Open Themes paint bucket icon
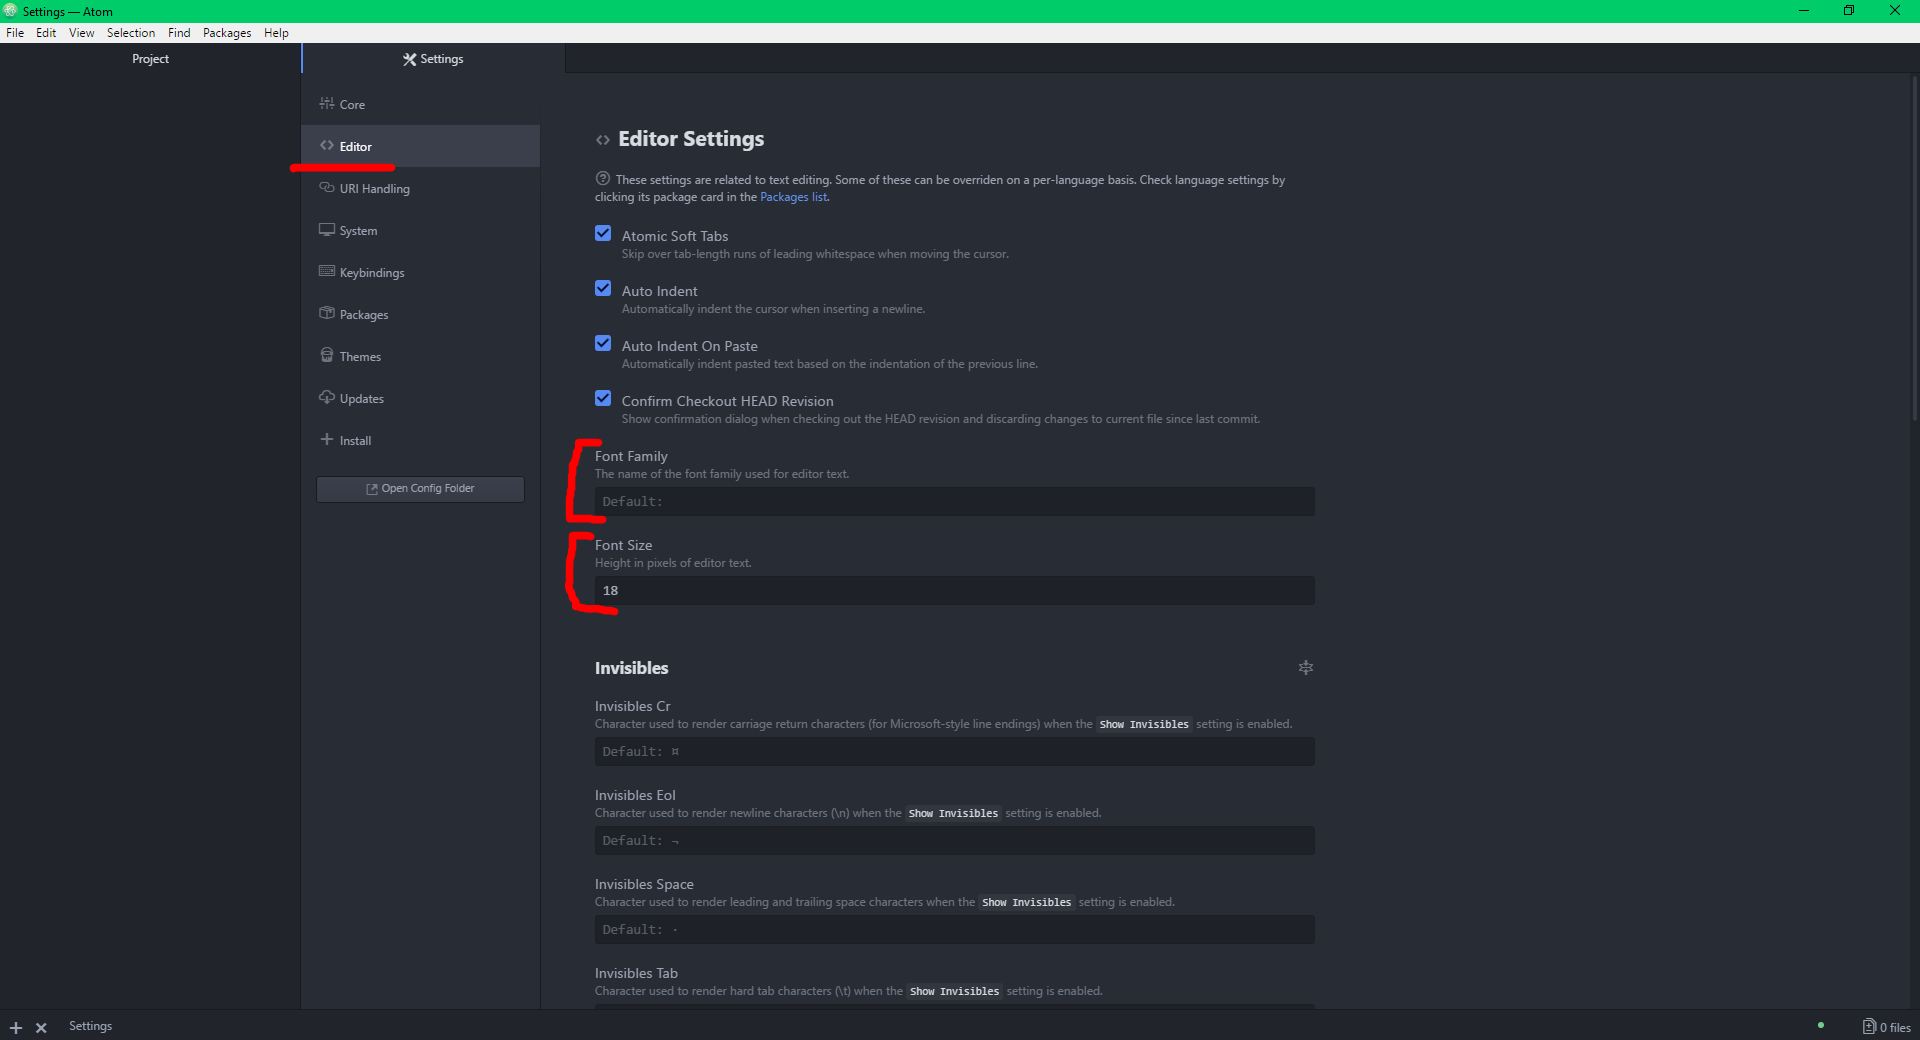 pyautogui.click(x=326, y=356)
